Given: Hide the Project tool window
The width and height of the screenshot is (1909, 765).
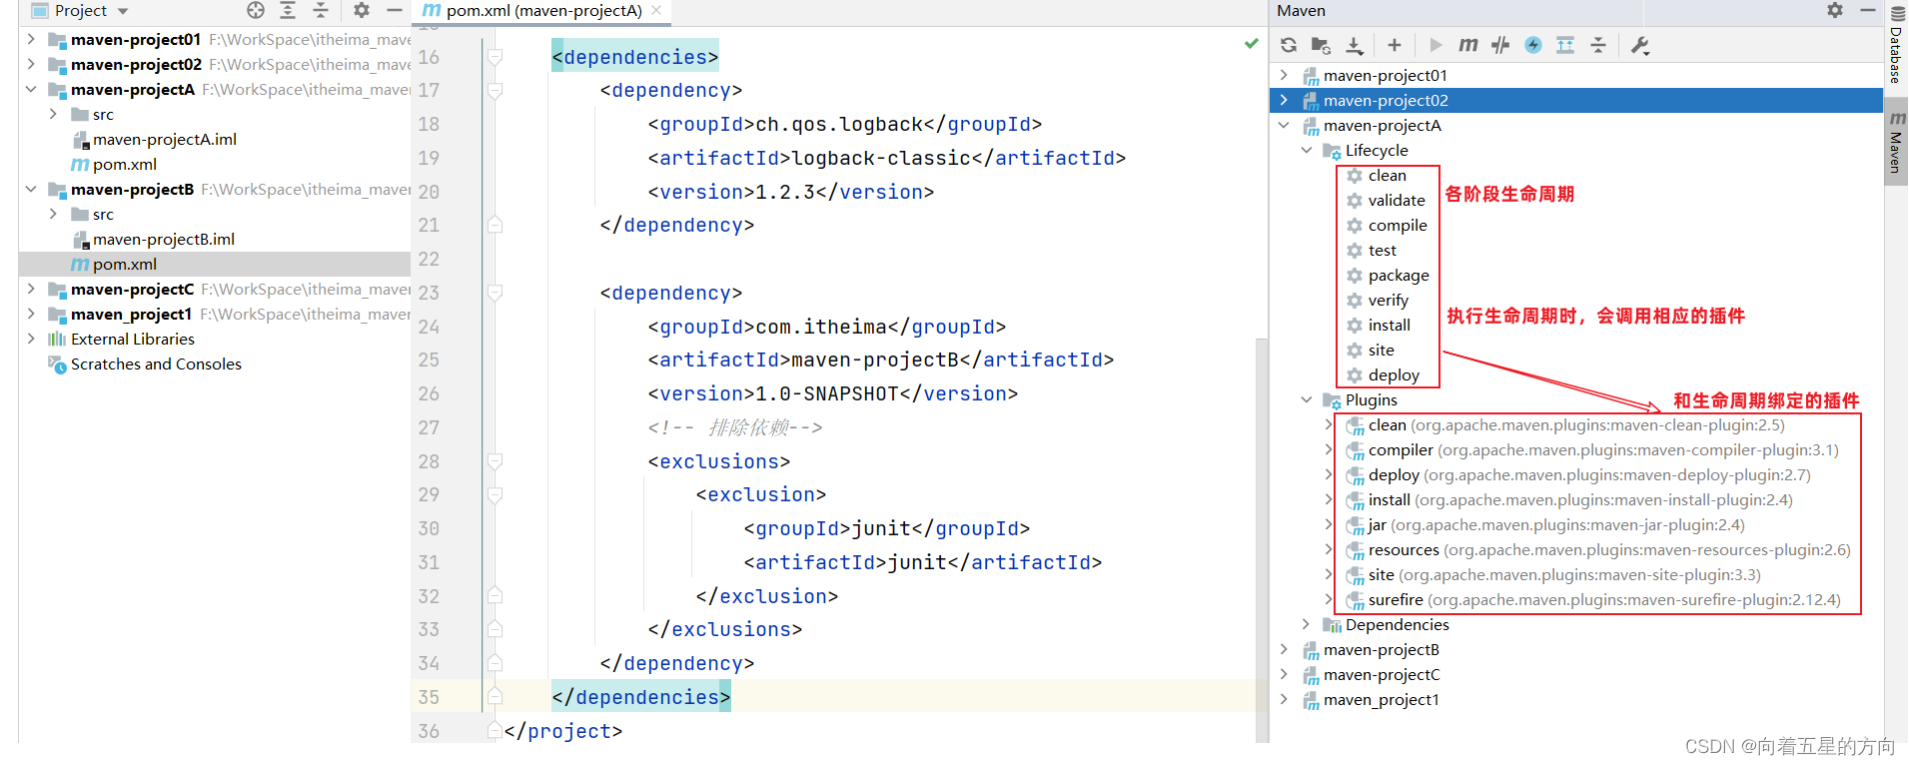Looking at the screenshot, I should pos(395,10).
